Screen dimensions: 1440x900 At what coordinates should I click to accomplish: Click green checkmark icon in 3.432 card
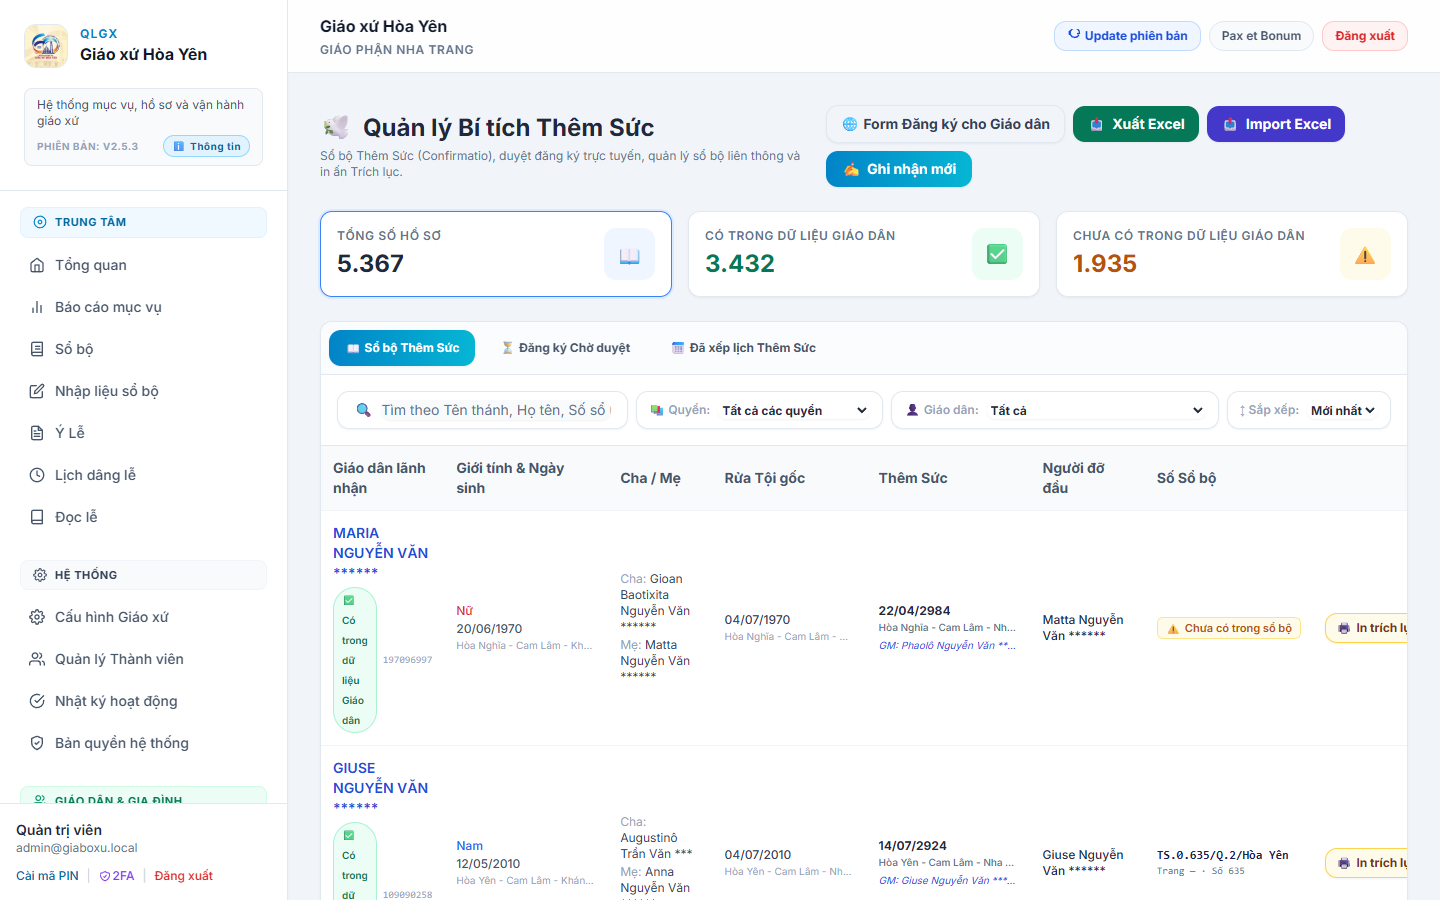(997, 254)
